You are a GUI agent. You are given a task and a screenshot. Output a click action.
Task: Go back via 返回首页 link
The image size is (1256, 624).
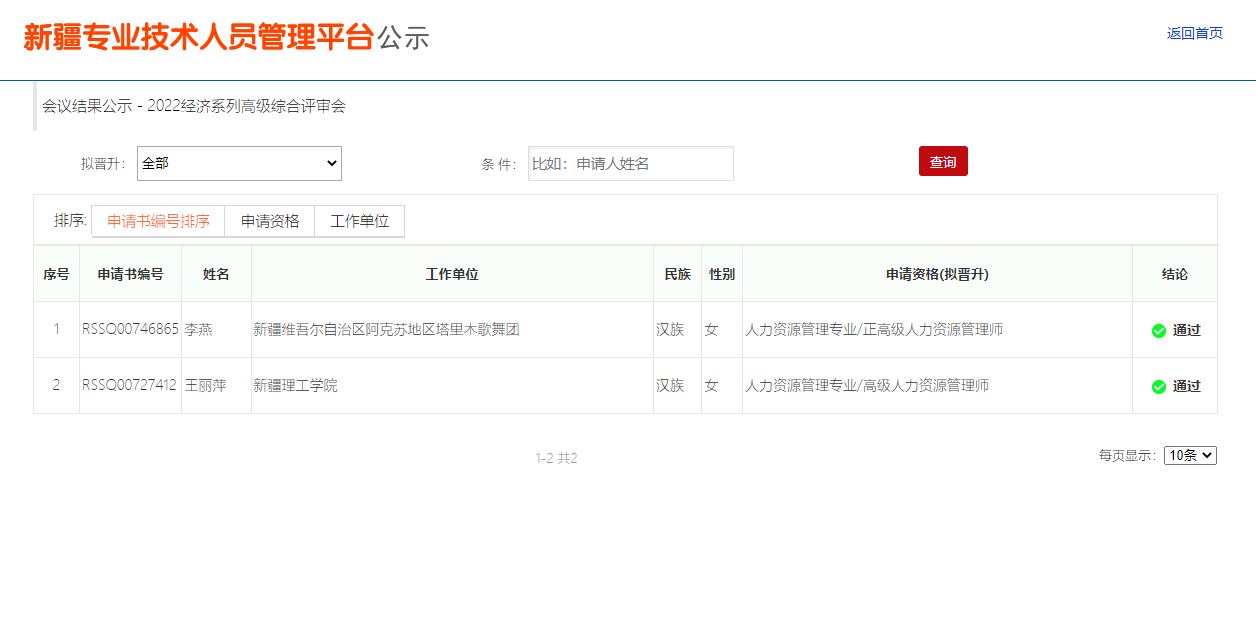[x=1195, y=33]
